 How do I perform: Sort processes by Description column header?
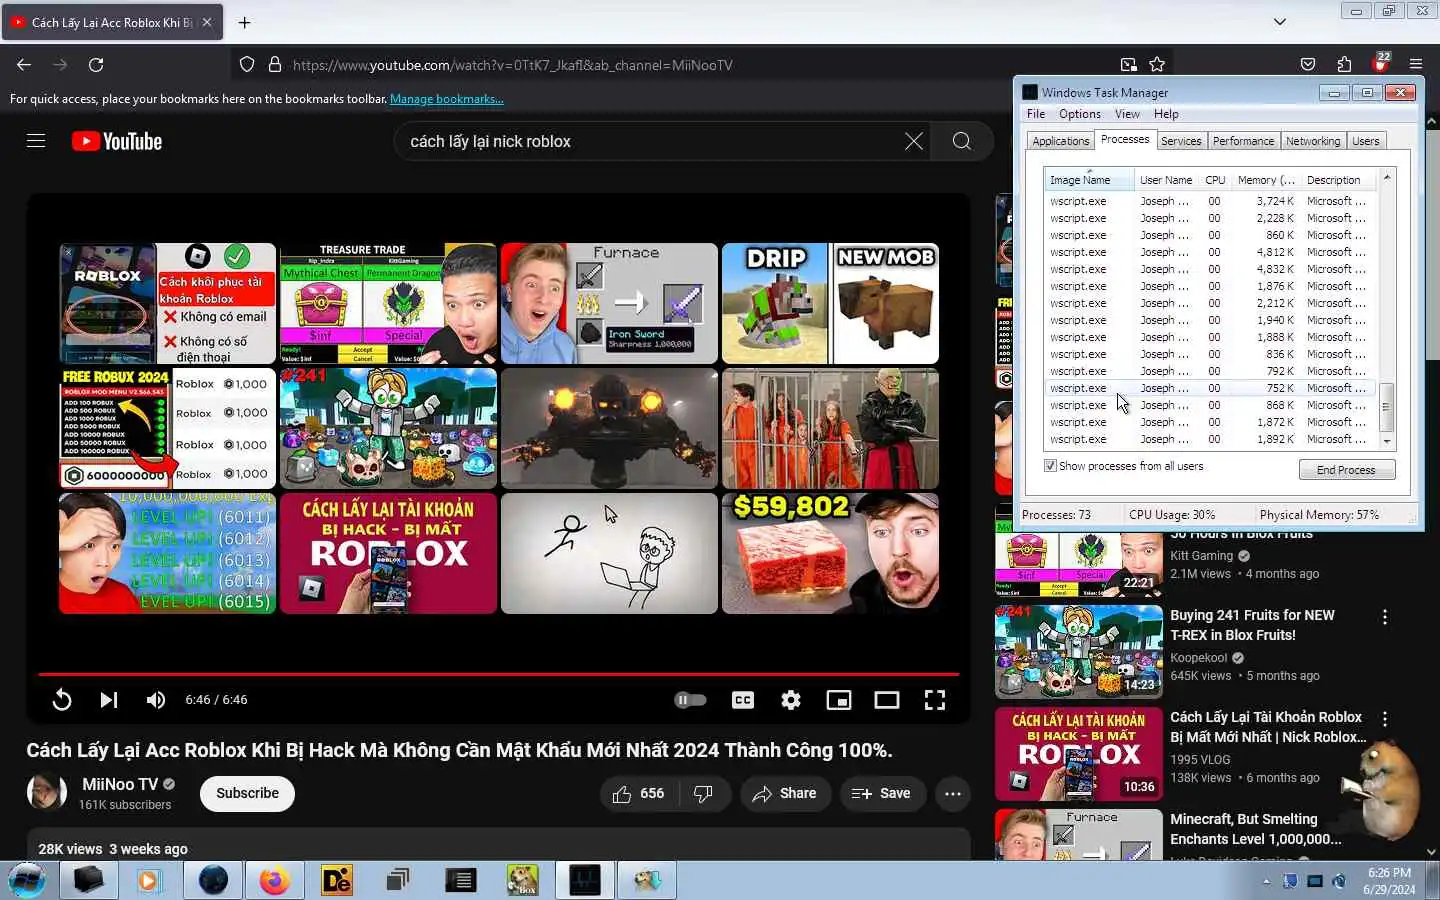tap(1338, 180)
